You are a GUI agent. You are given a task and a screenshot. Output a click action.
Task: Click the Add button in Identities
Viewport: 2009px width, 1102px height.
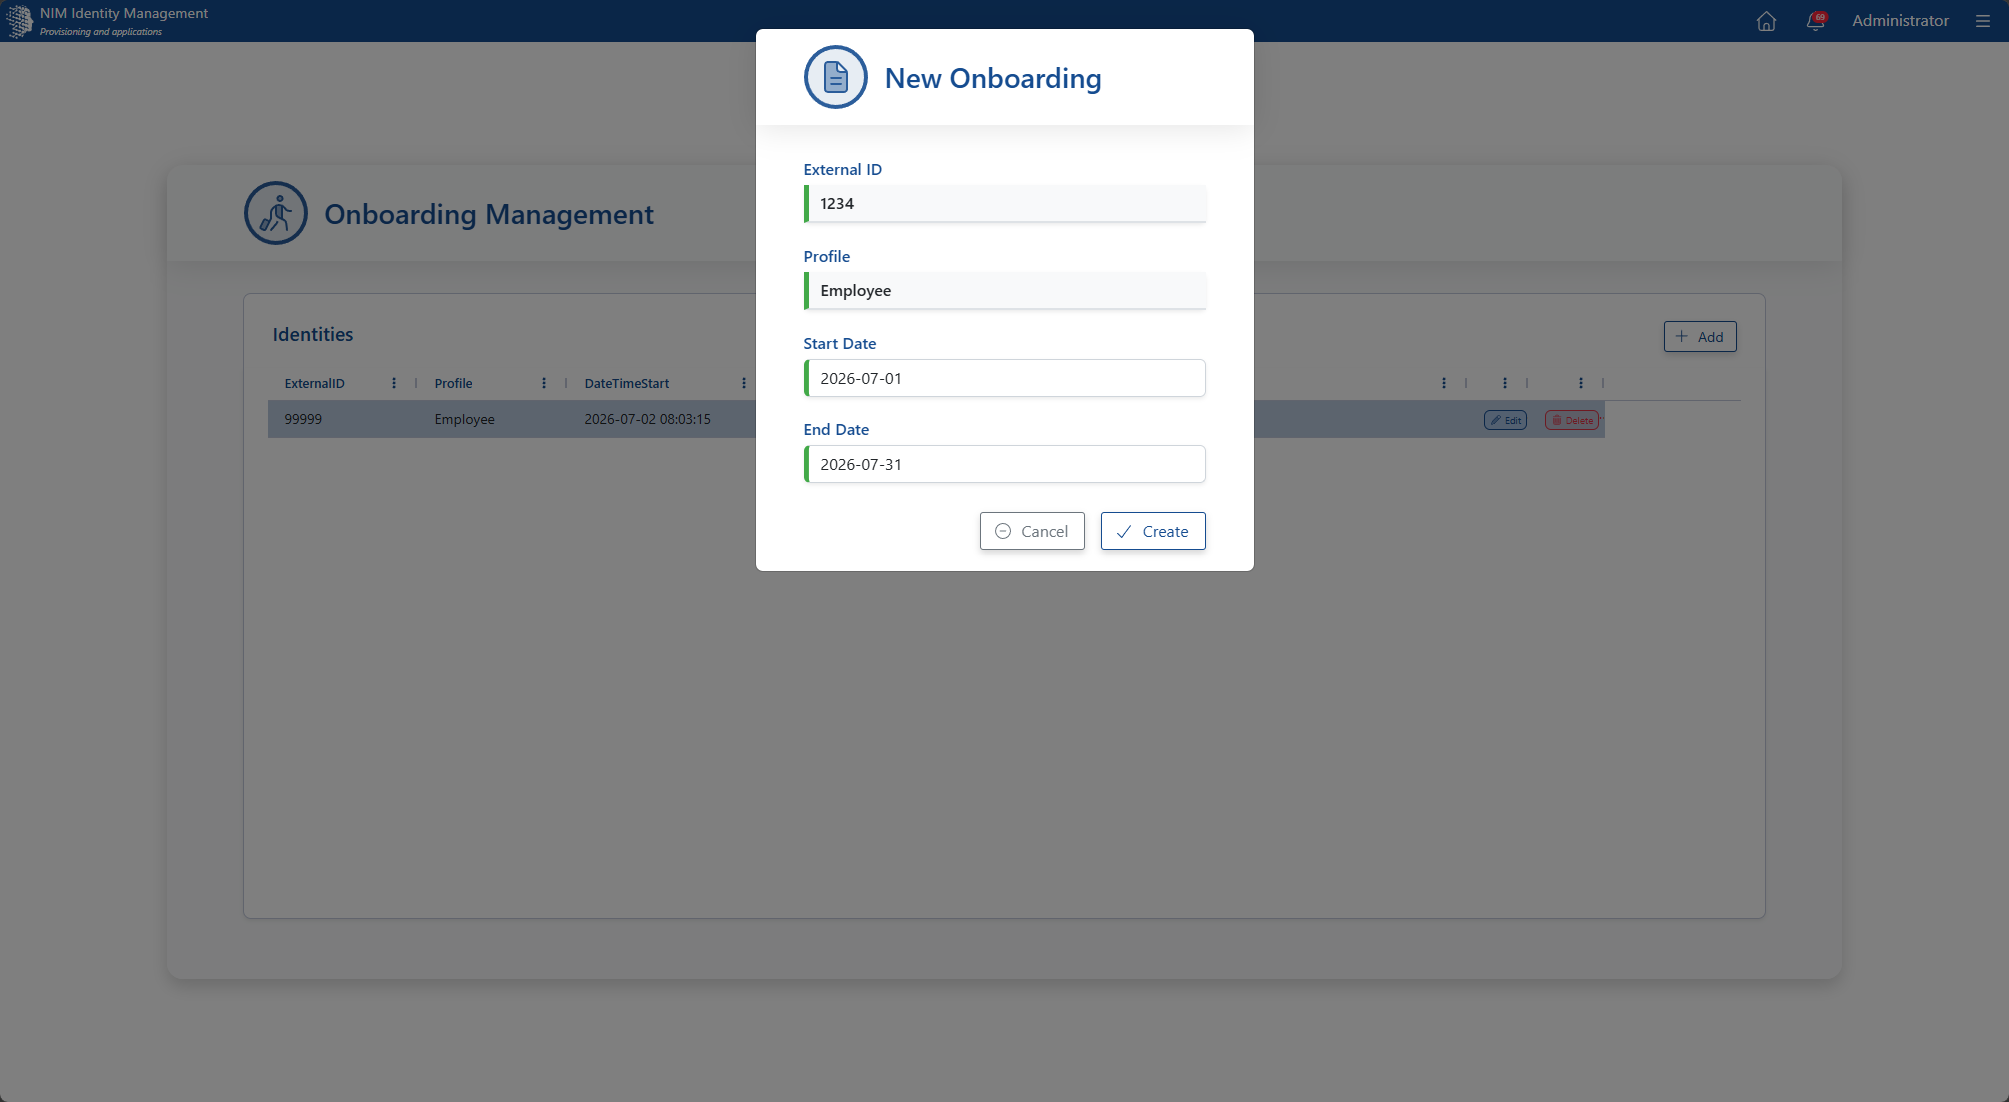click(x=1700, y=337)
